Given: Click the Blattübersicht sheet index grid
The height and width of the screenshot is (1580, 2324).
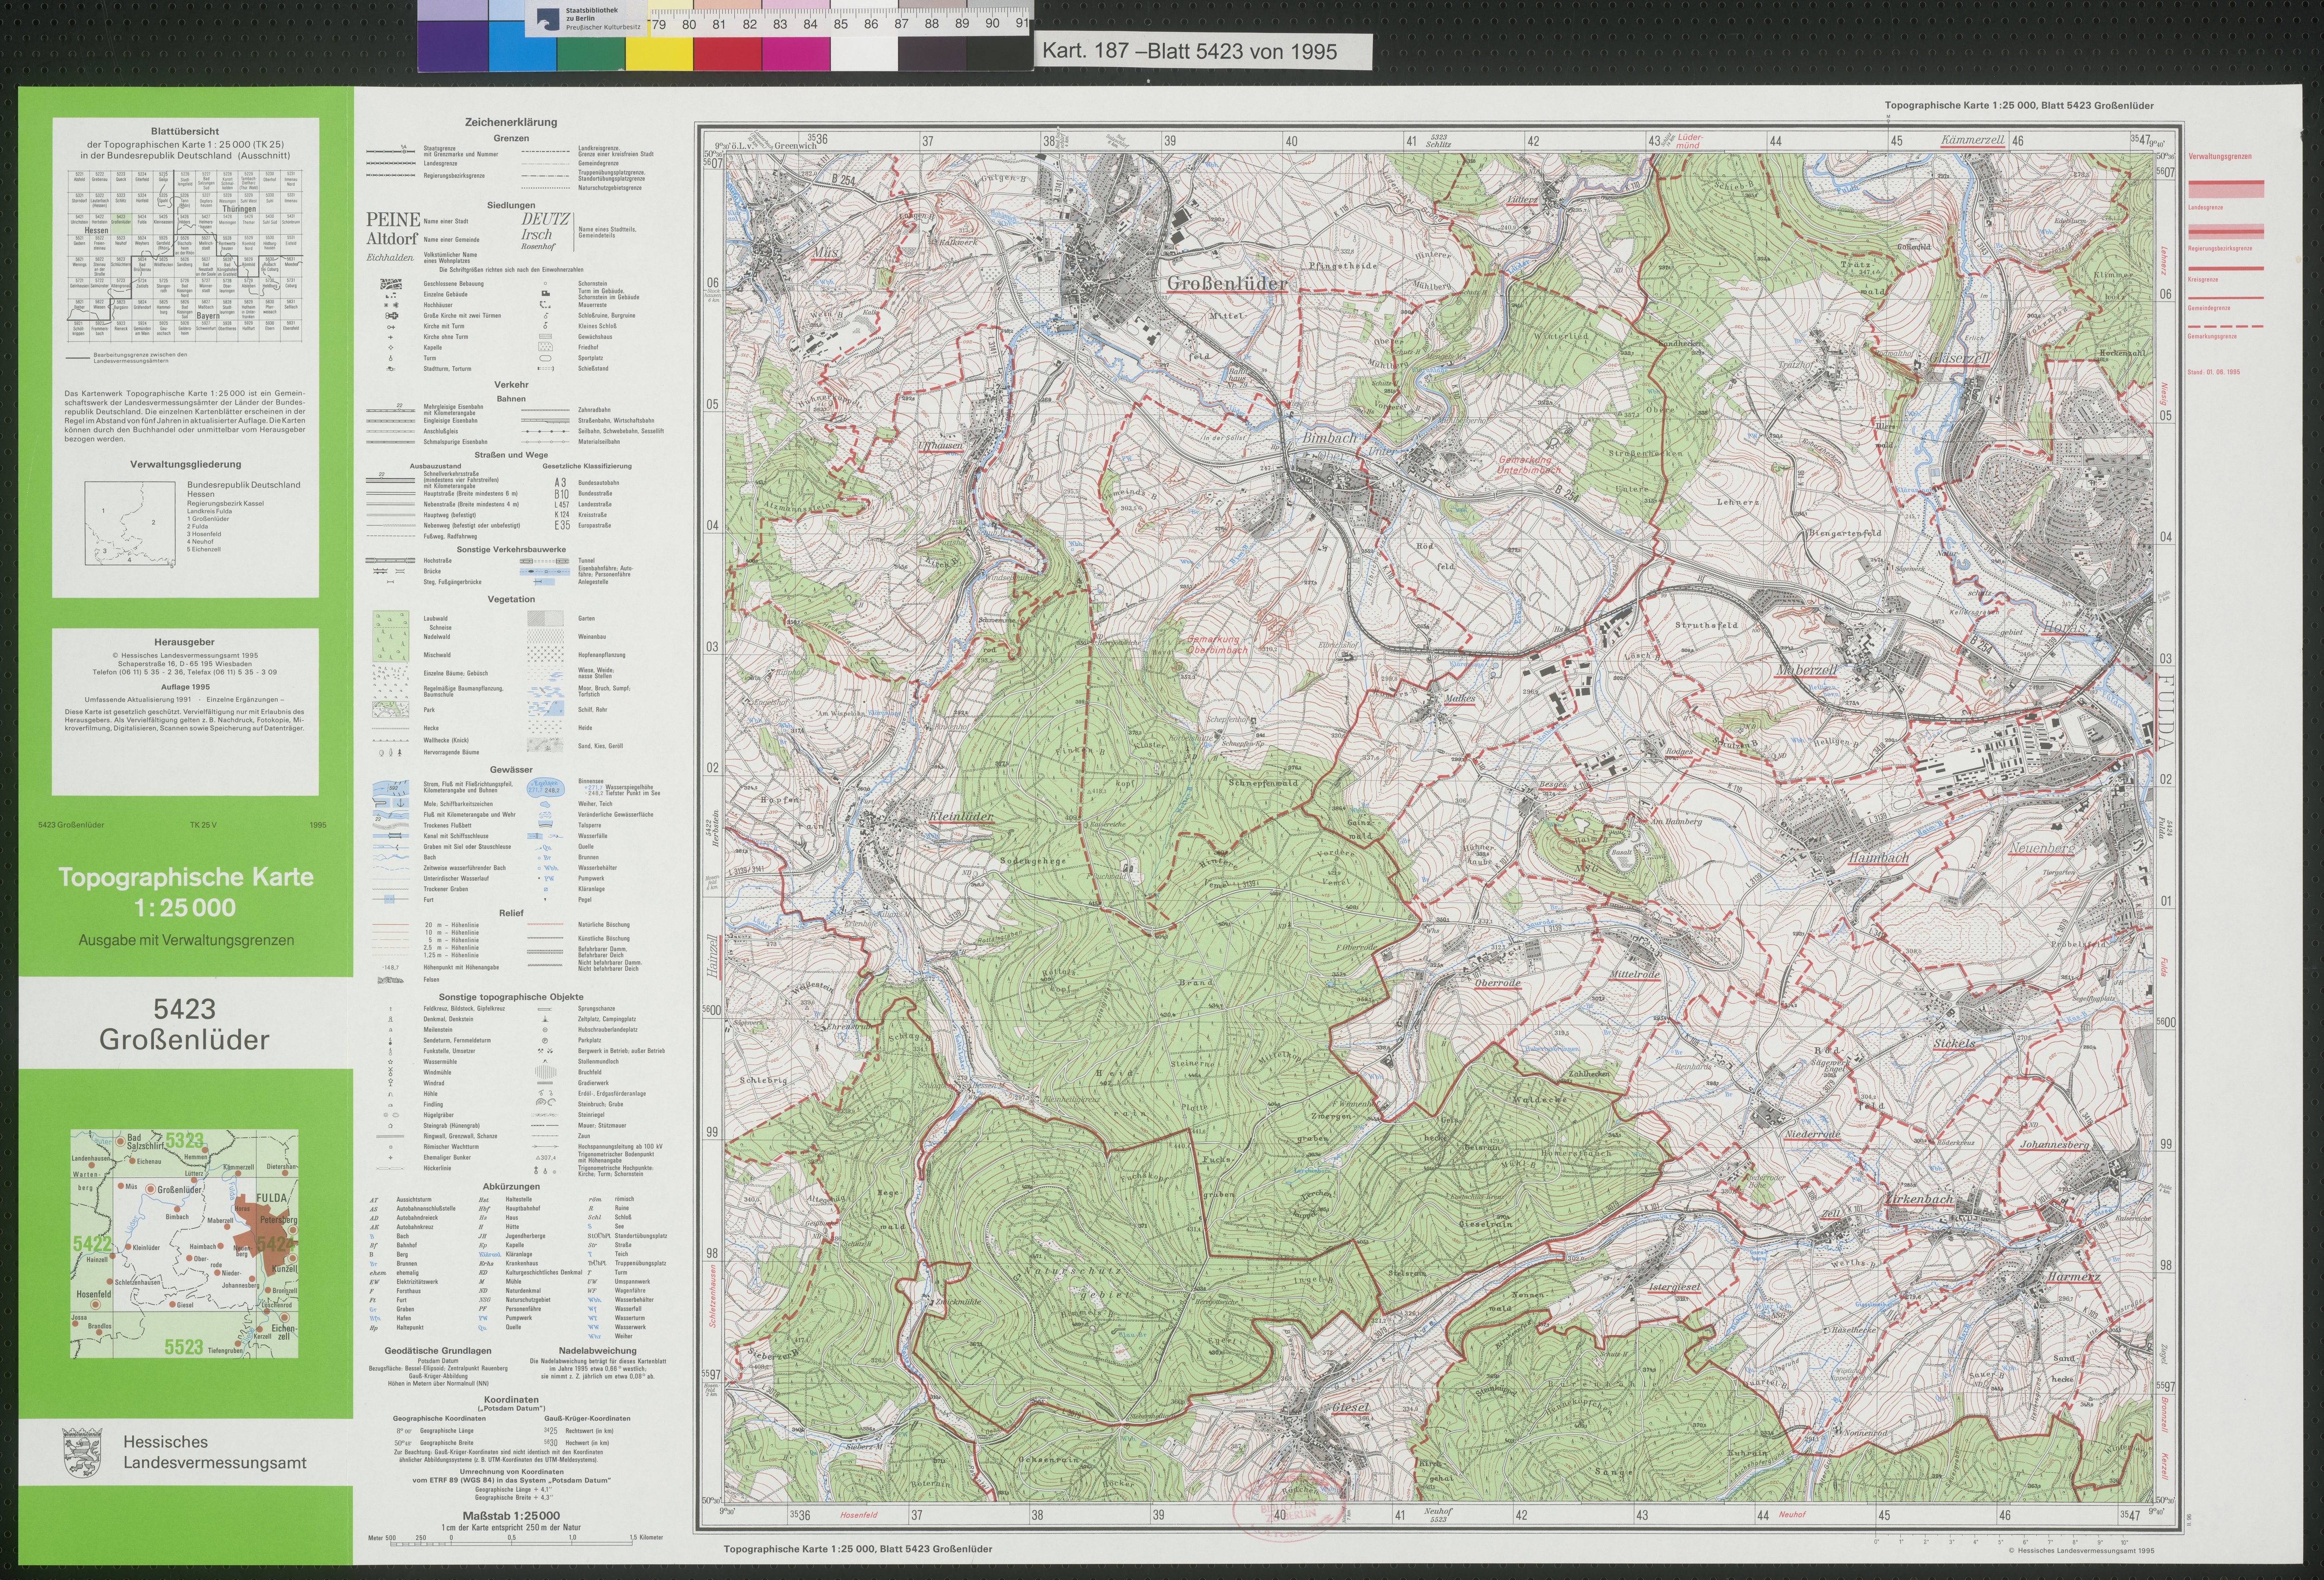Looking at the screenshot, I should (185, 255).
